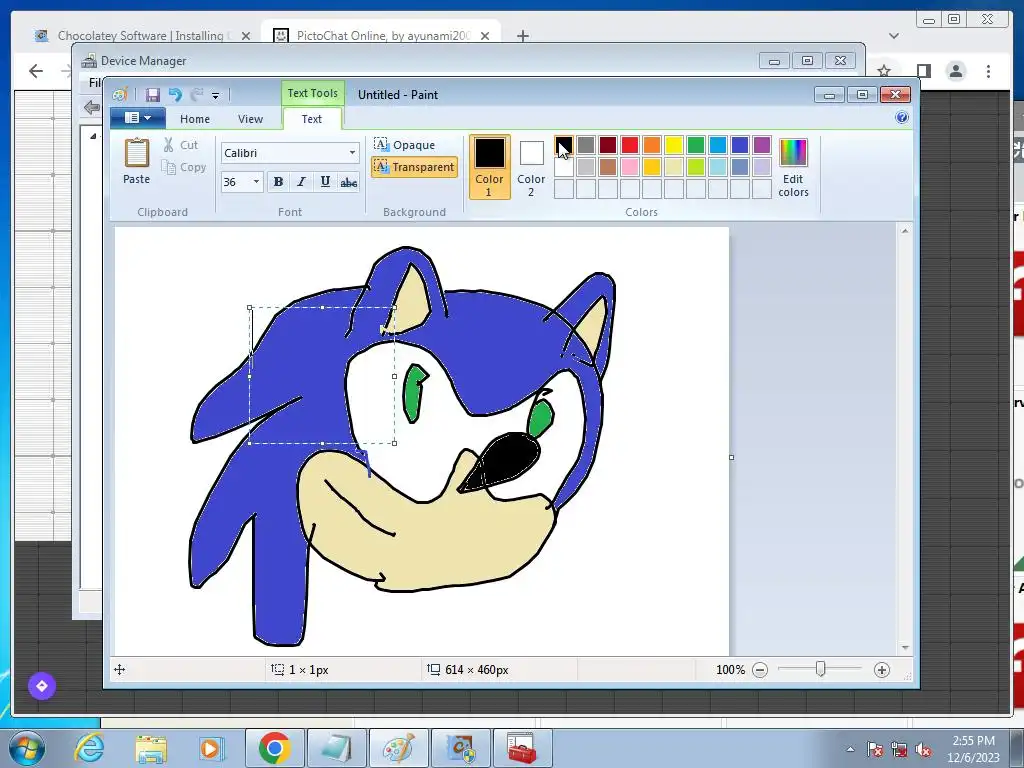Click Chrome back arrow
Viewport: 1024px width, 768px height.
36,71
